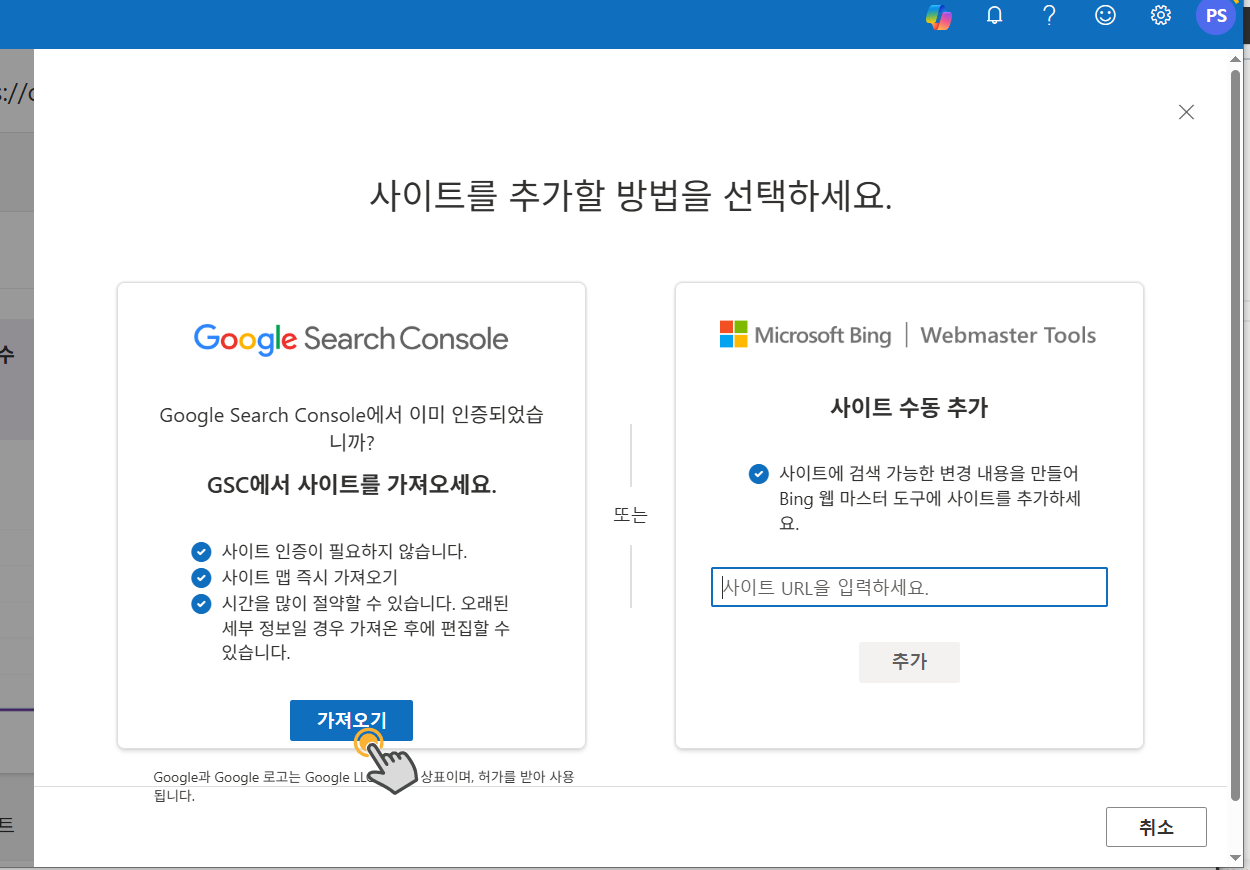Screen dimensions: 1250x870
Task: Click the Google Search Console에서 이미 인증되었습니까 text
Action: pyautogui.click(x=351, y=428)
